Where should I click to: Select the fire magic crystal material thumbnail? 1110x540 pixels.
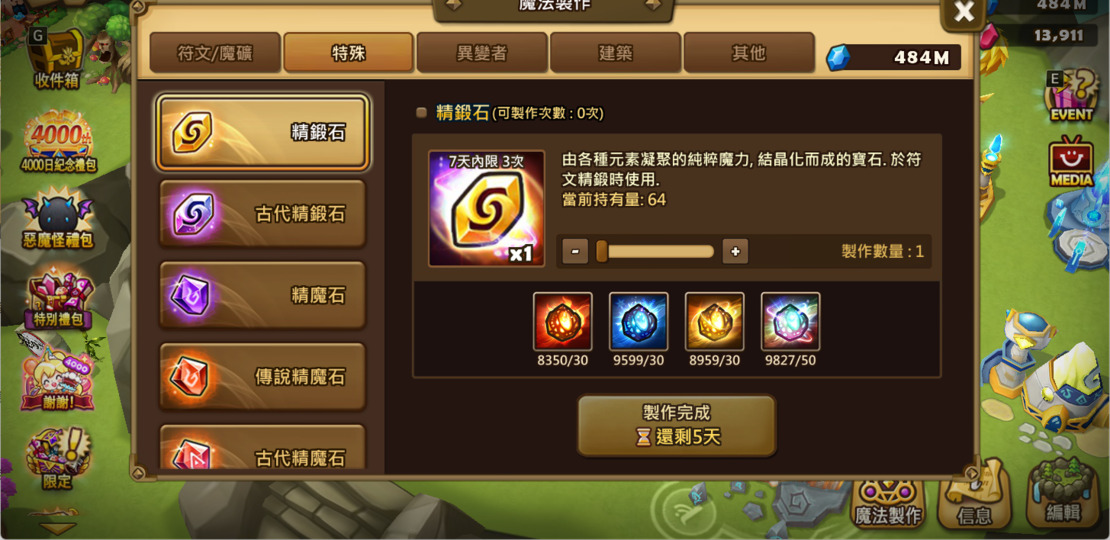(562, 321)
